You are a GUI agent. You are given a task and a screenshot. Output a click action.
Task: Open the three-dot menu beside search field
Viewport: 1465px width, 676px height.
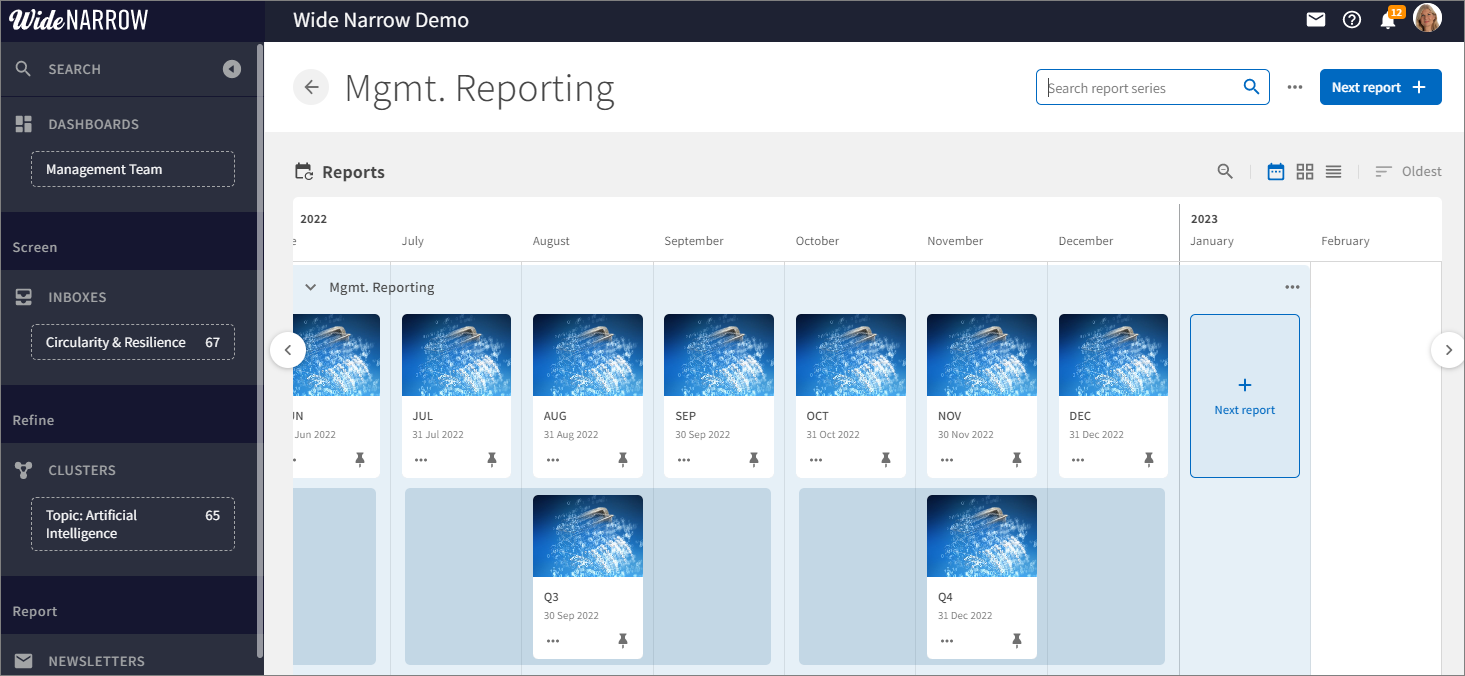pos(1295,87)
